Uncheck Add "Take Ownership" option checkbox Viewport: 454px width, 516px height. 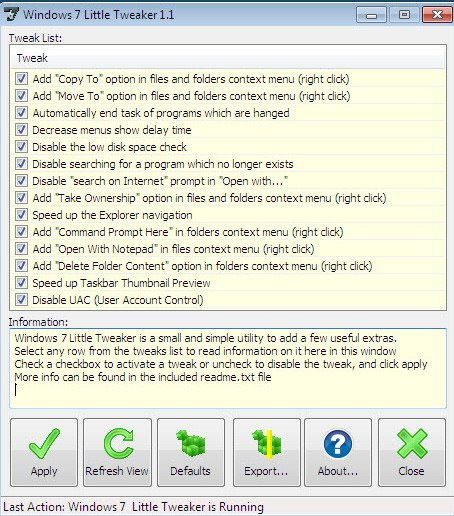pyautogui.click(x=21, y=198)
